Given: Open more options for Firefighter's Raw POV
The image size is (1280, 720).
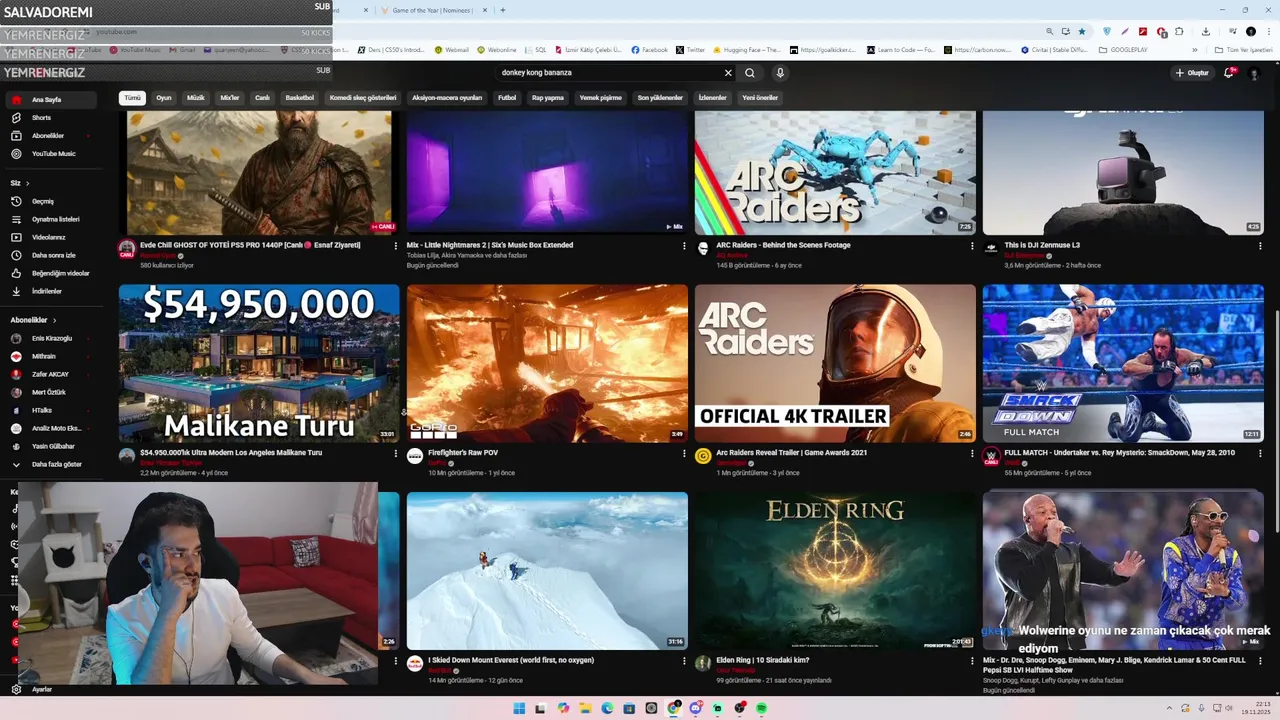Looking at the screenshot, I should click(x=684, y=454).
